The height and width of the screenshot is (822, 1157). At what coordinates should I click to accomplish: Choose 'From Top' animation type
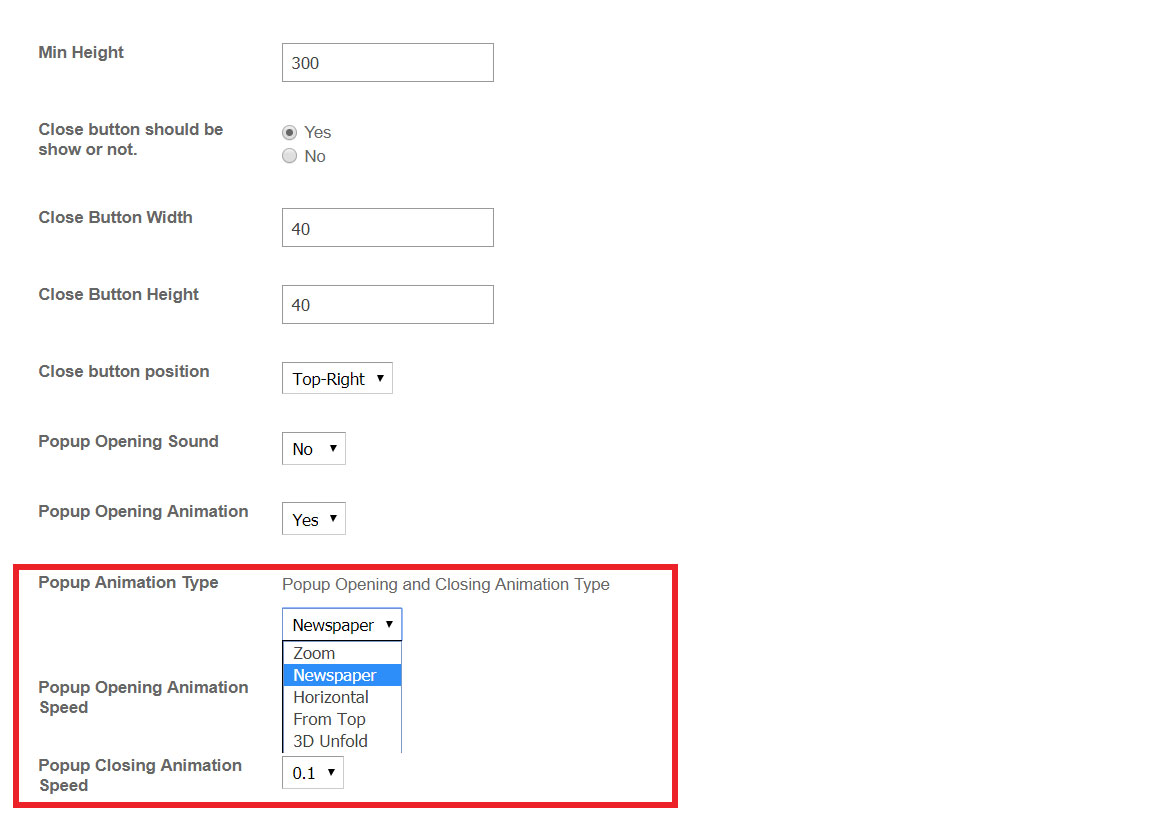click(329, 719)
